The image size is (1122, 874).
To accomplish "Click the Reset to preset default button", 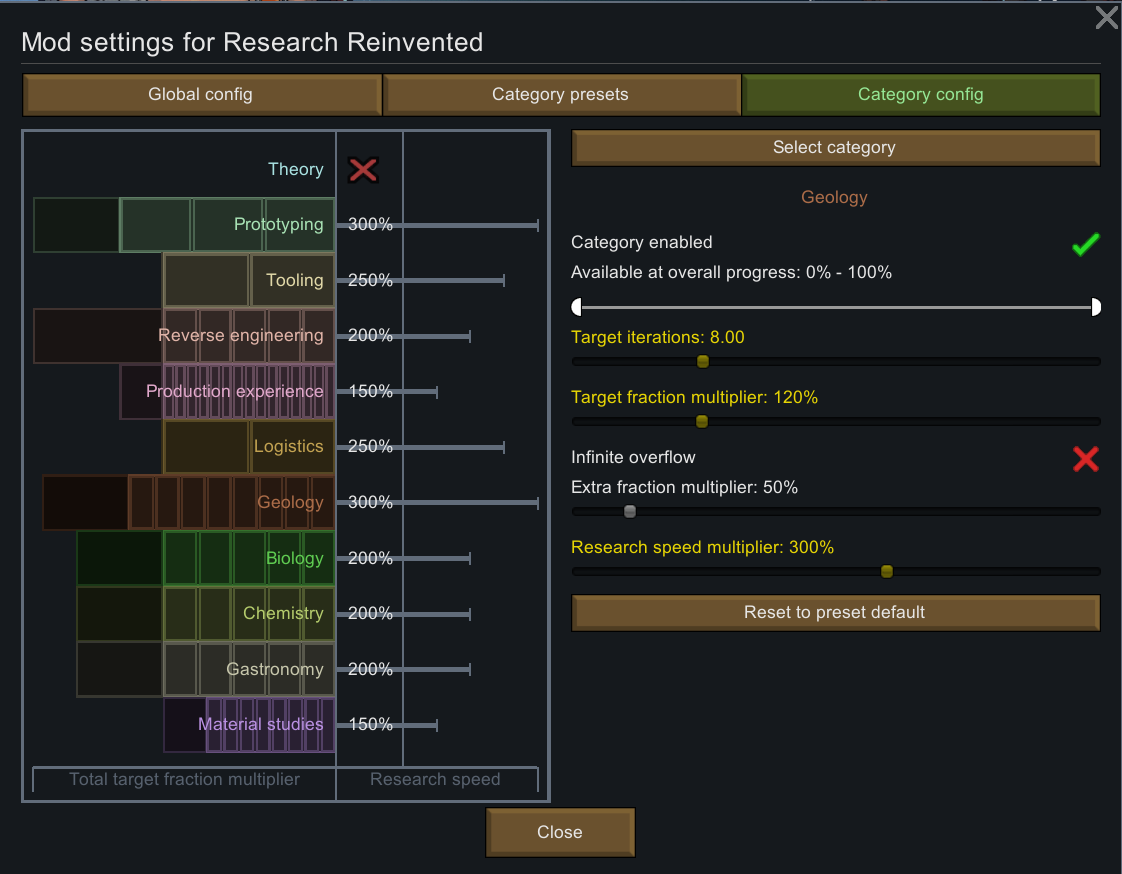I will click(x=835, y=613).
